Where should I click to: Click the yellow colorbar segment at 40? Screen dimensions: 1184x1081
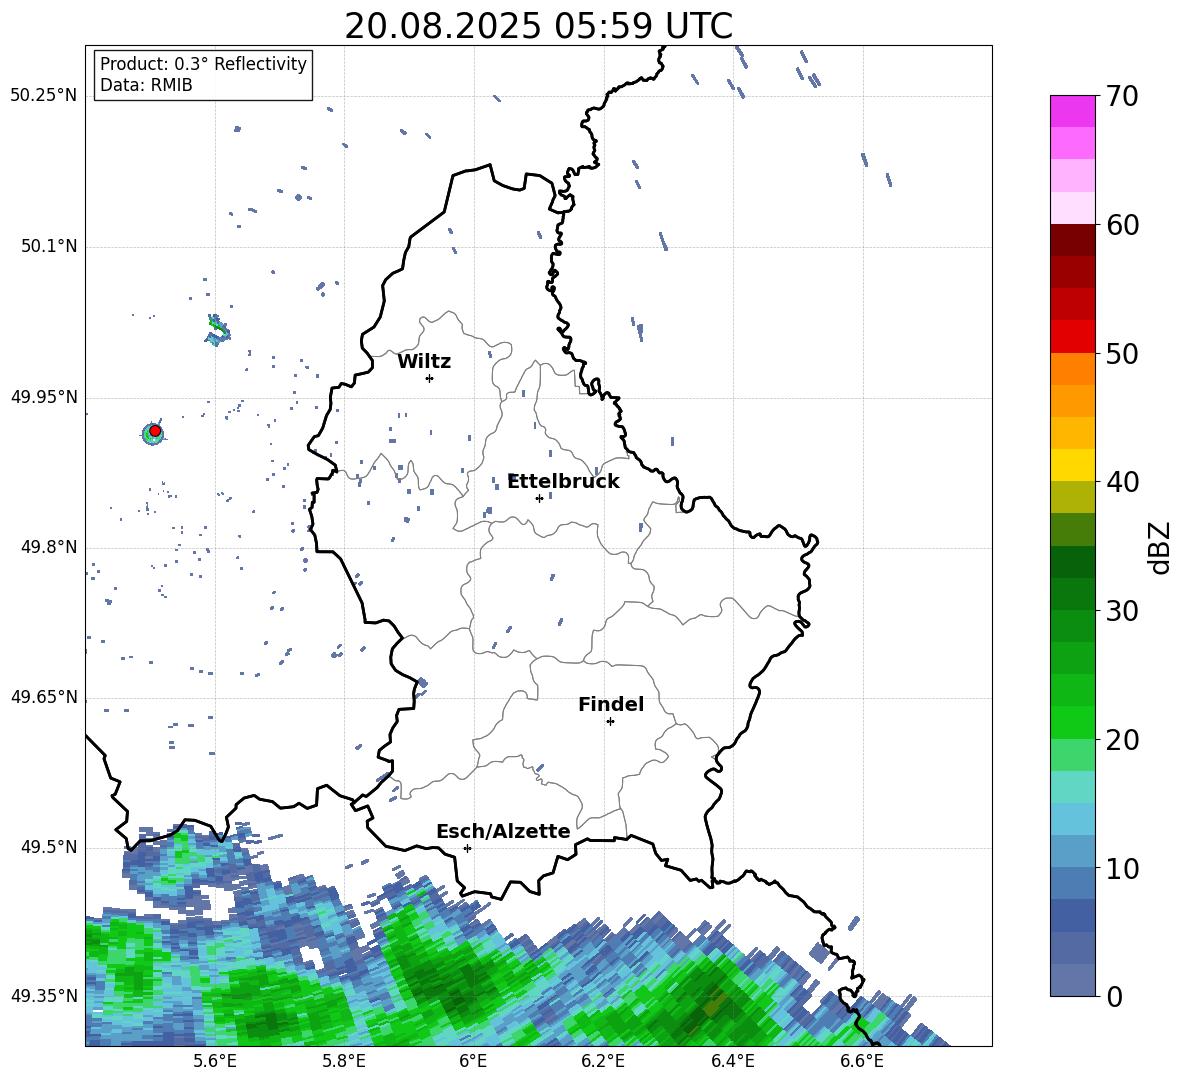pyautogui.click(x=1072, y=465)
